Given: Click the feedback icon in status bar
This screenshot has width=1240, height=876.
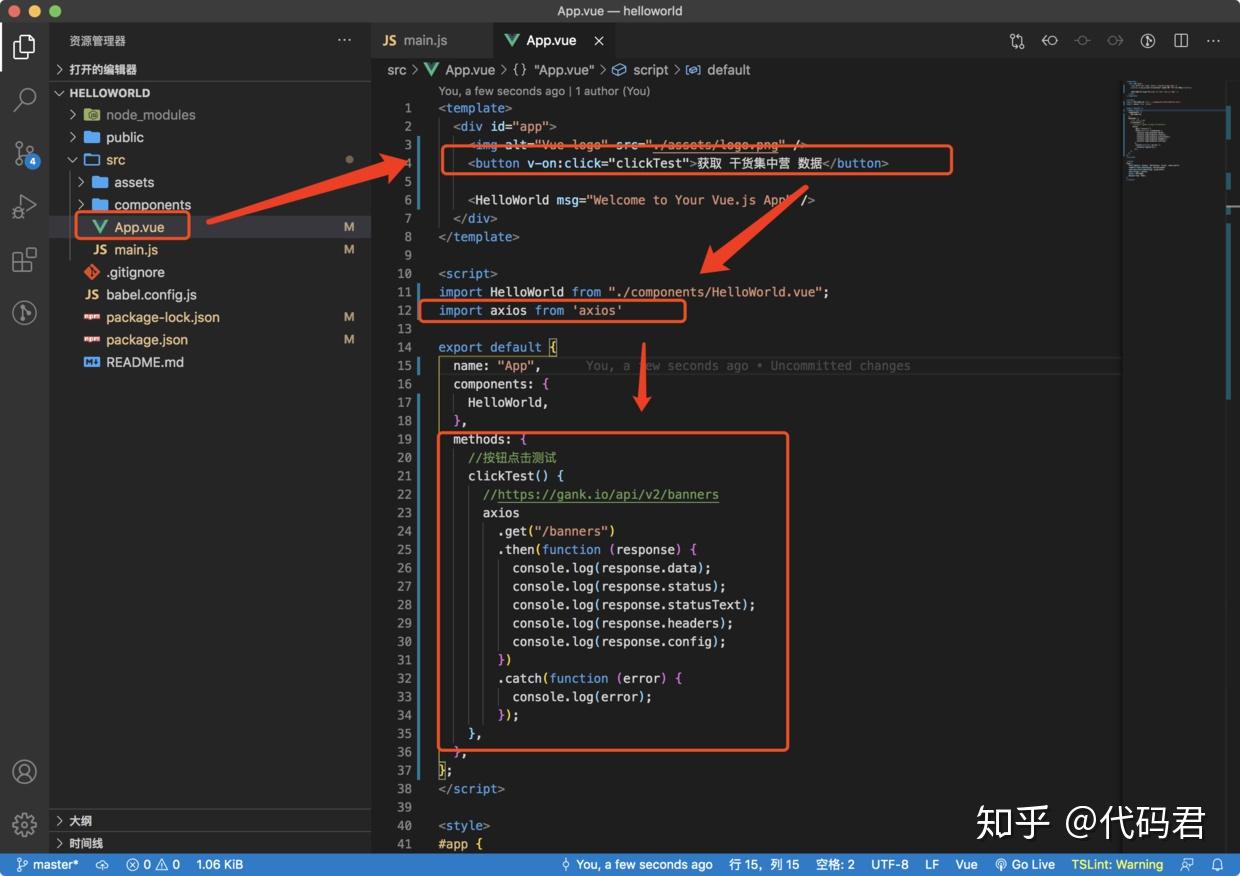Looking at the screenshot, I should (x=1187, y=865).
